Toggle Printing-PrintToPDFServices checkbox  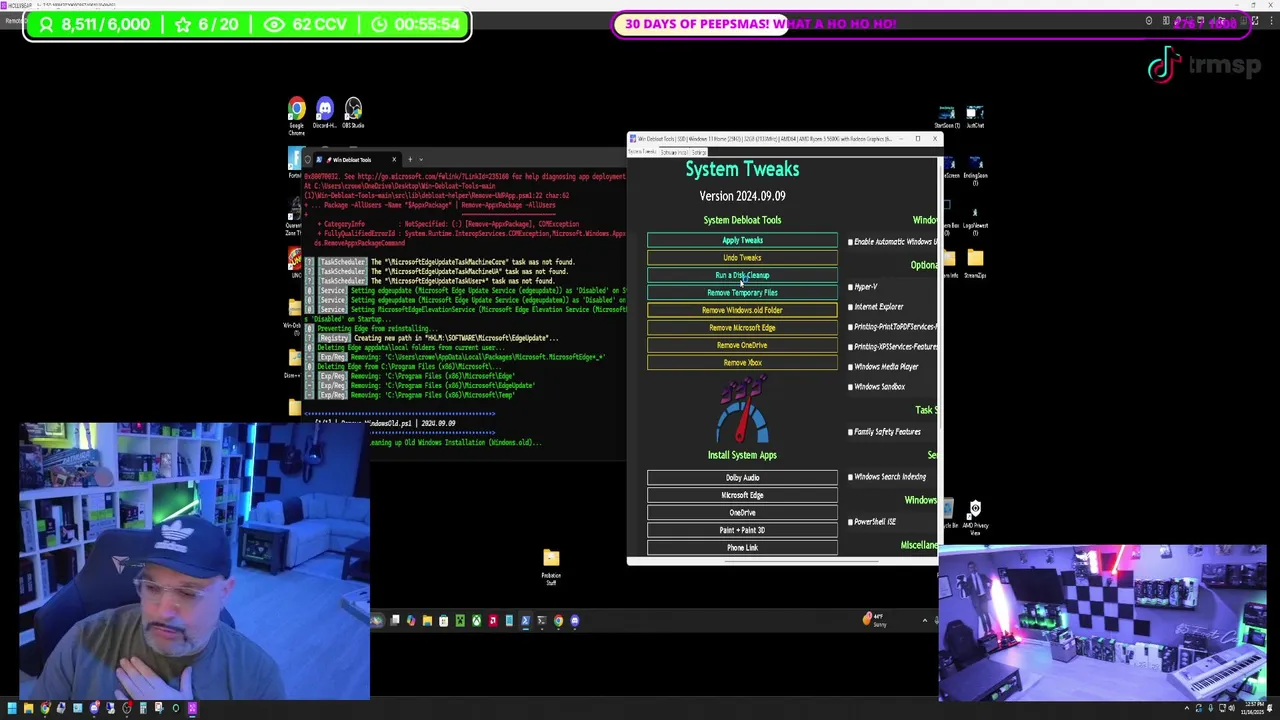click(x=851, y=327)
